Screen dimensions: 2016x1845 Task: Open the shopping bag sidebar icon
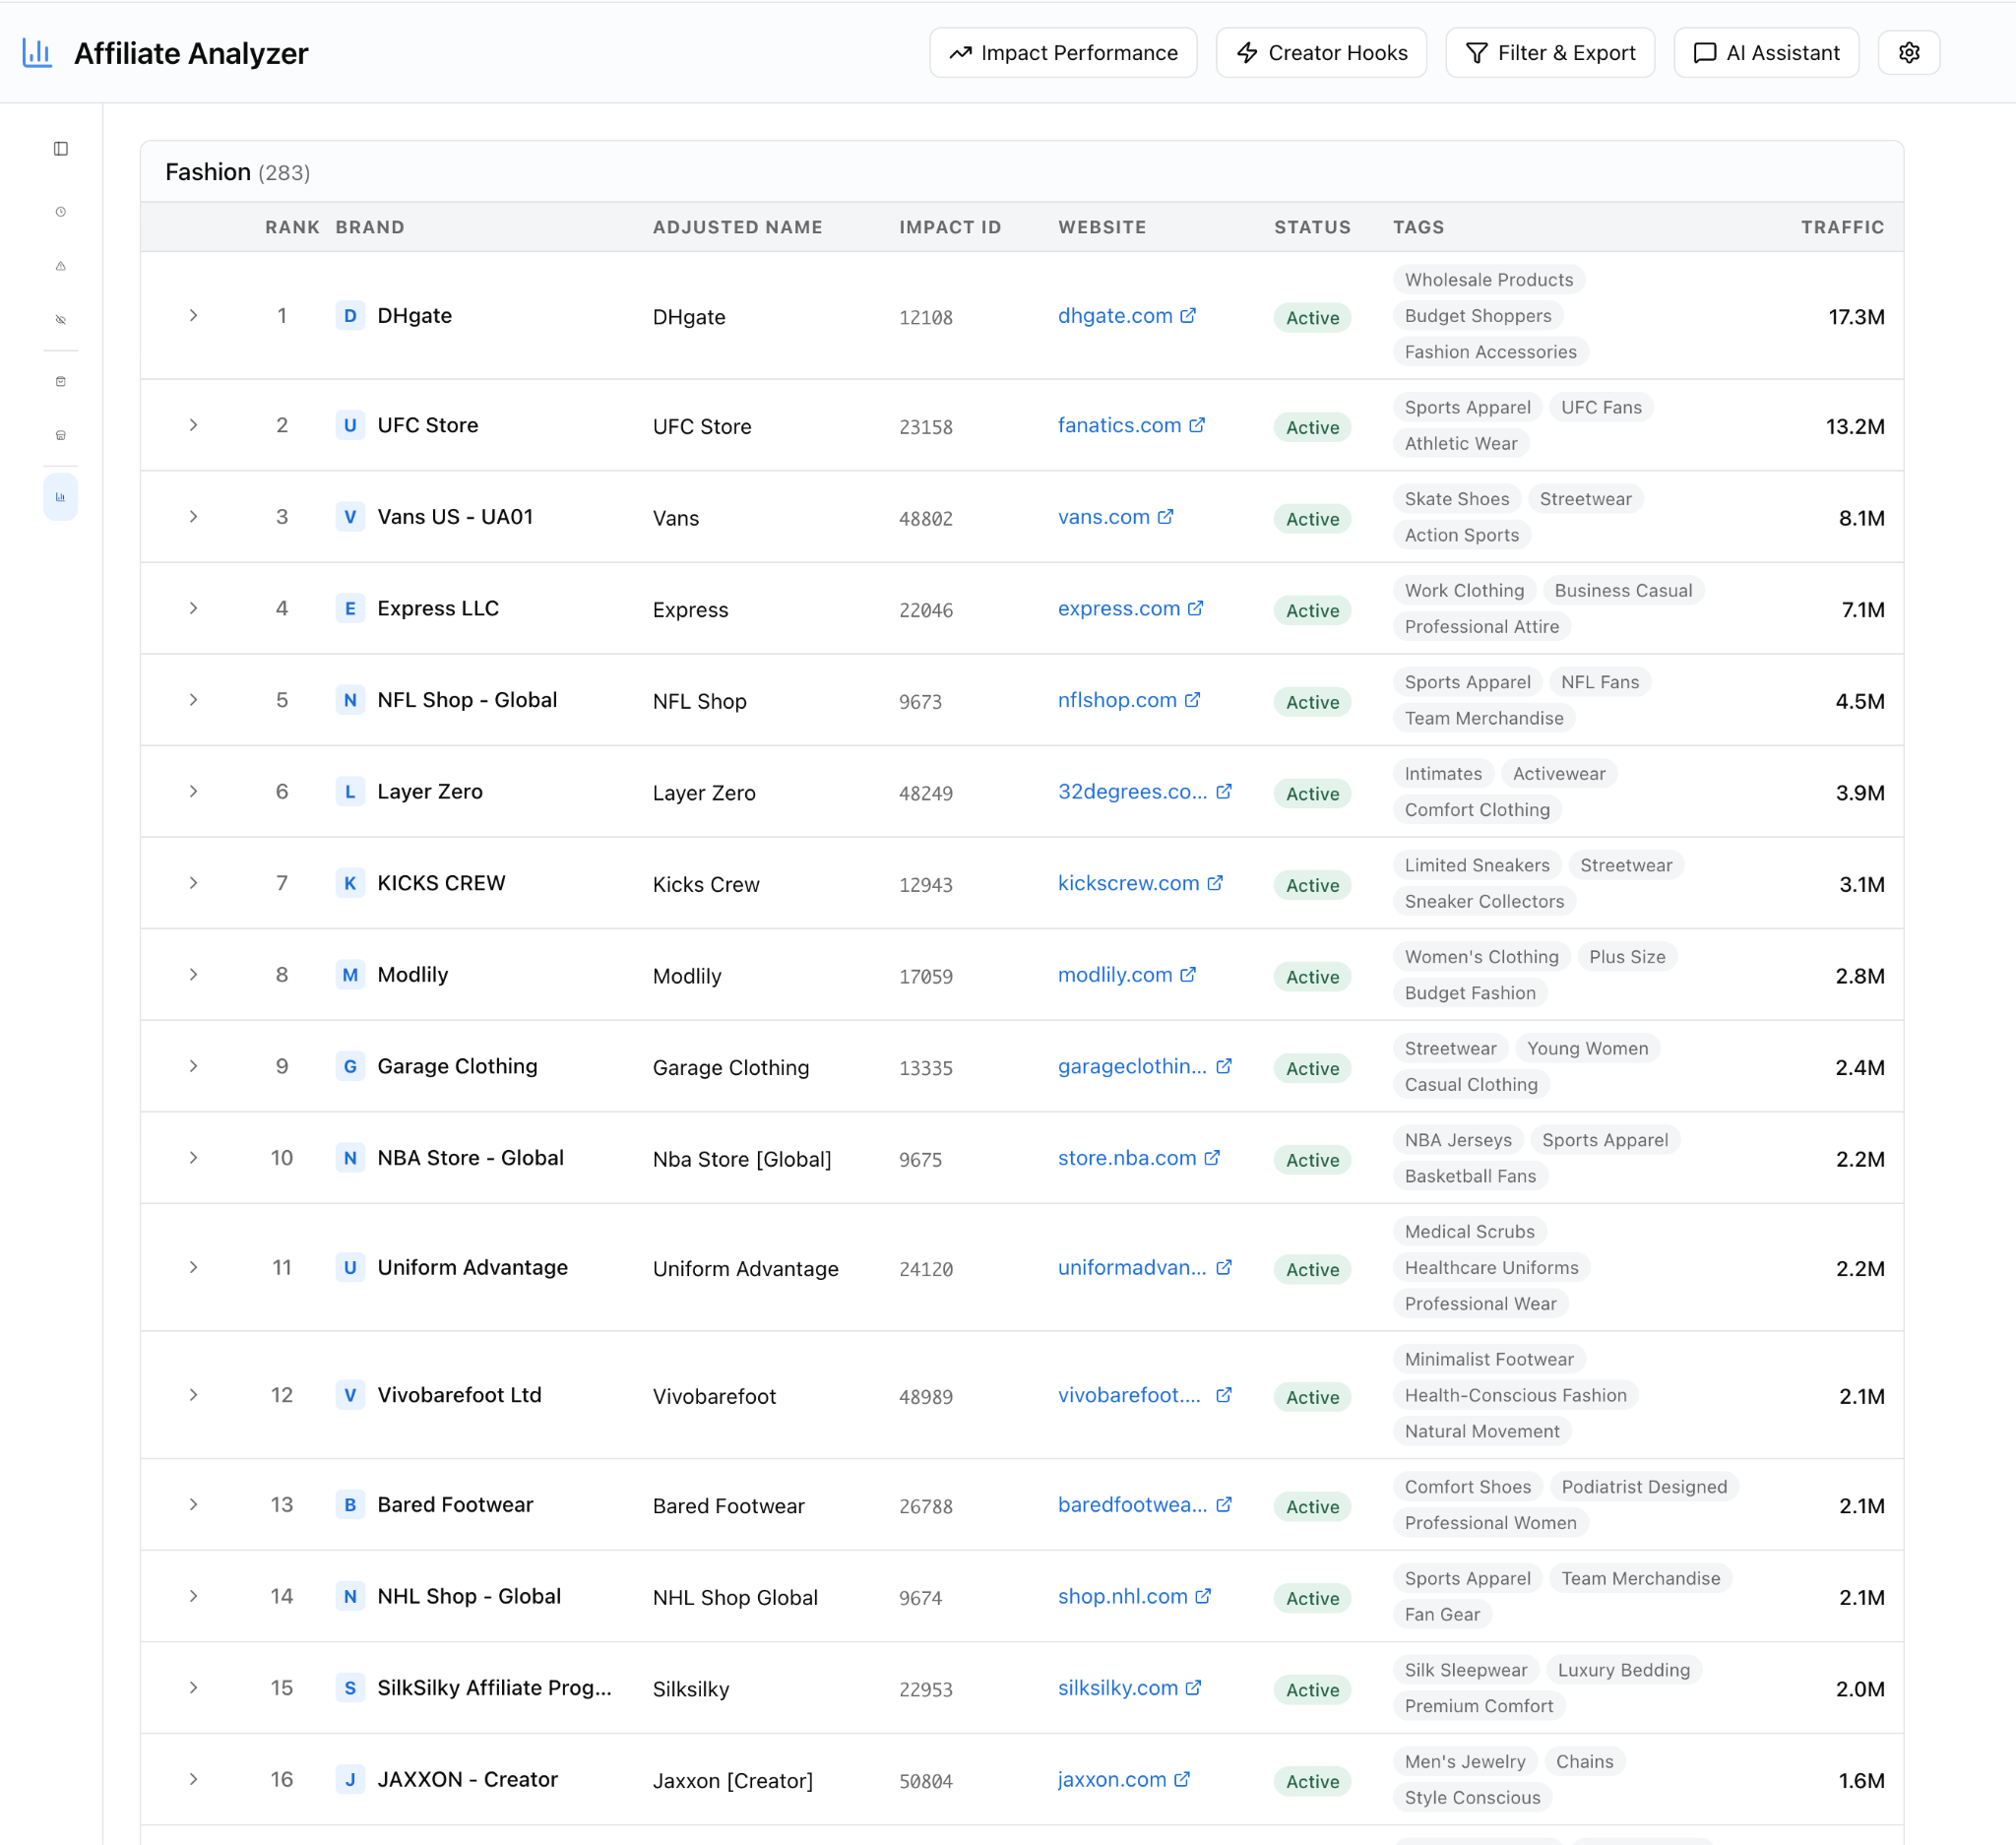(x=61, y=382)
